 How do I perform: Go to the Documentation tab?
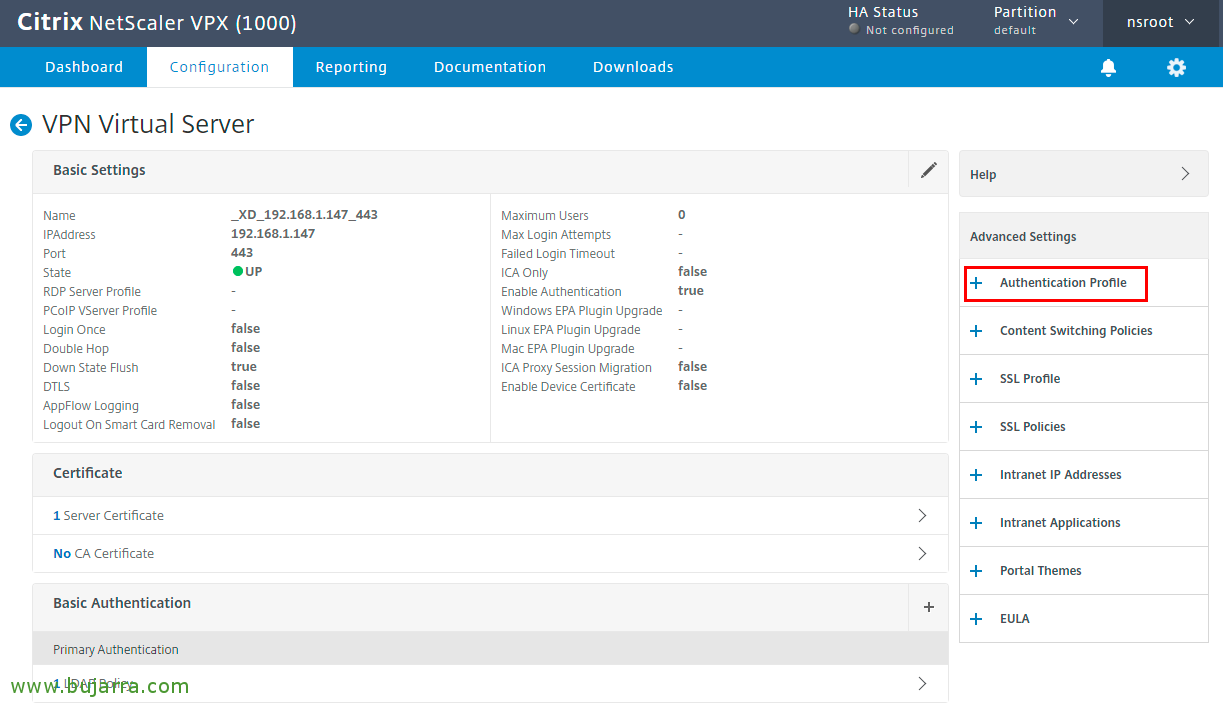click(x=490, y=67)
